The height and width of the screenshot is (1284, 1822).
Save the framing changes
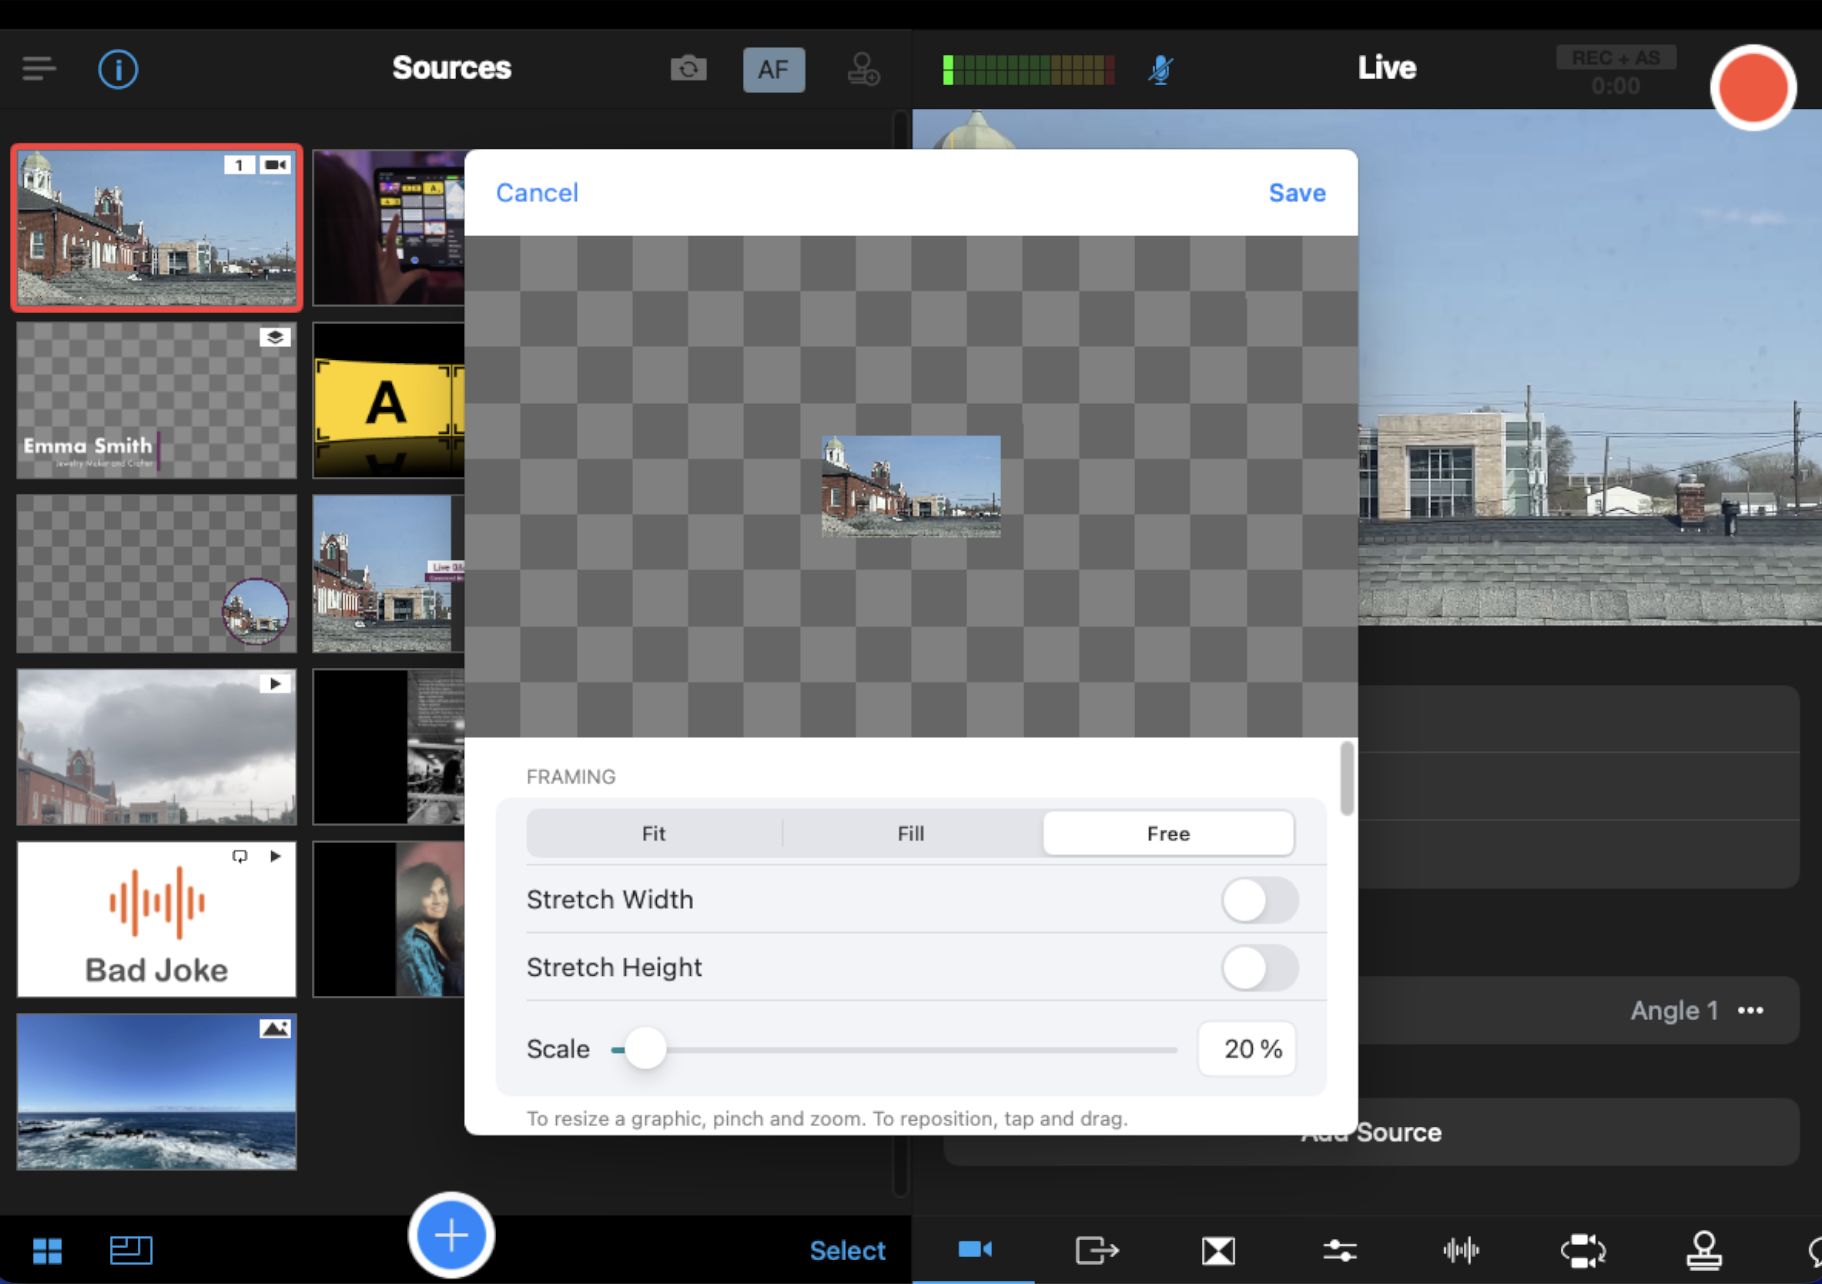click(1296, 193)
